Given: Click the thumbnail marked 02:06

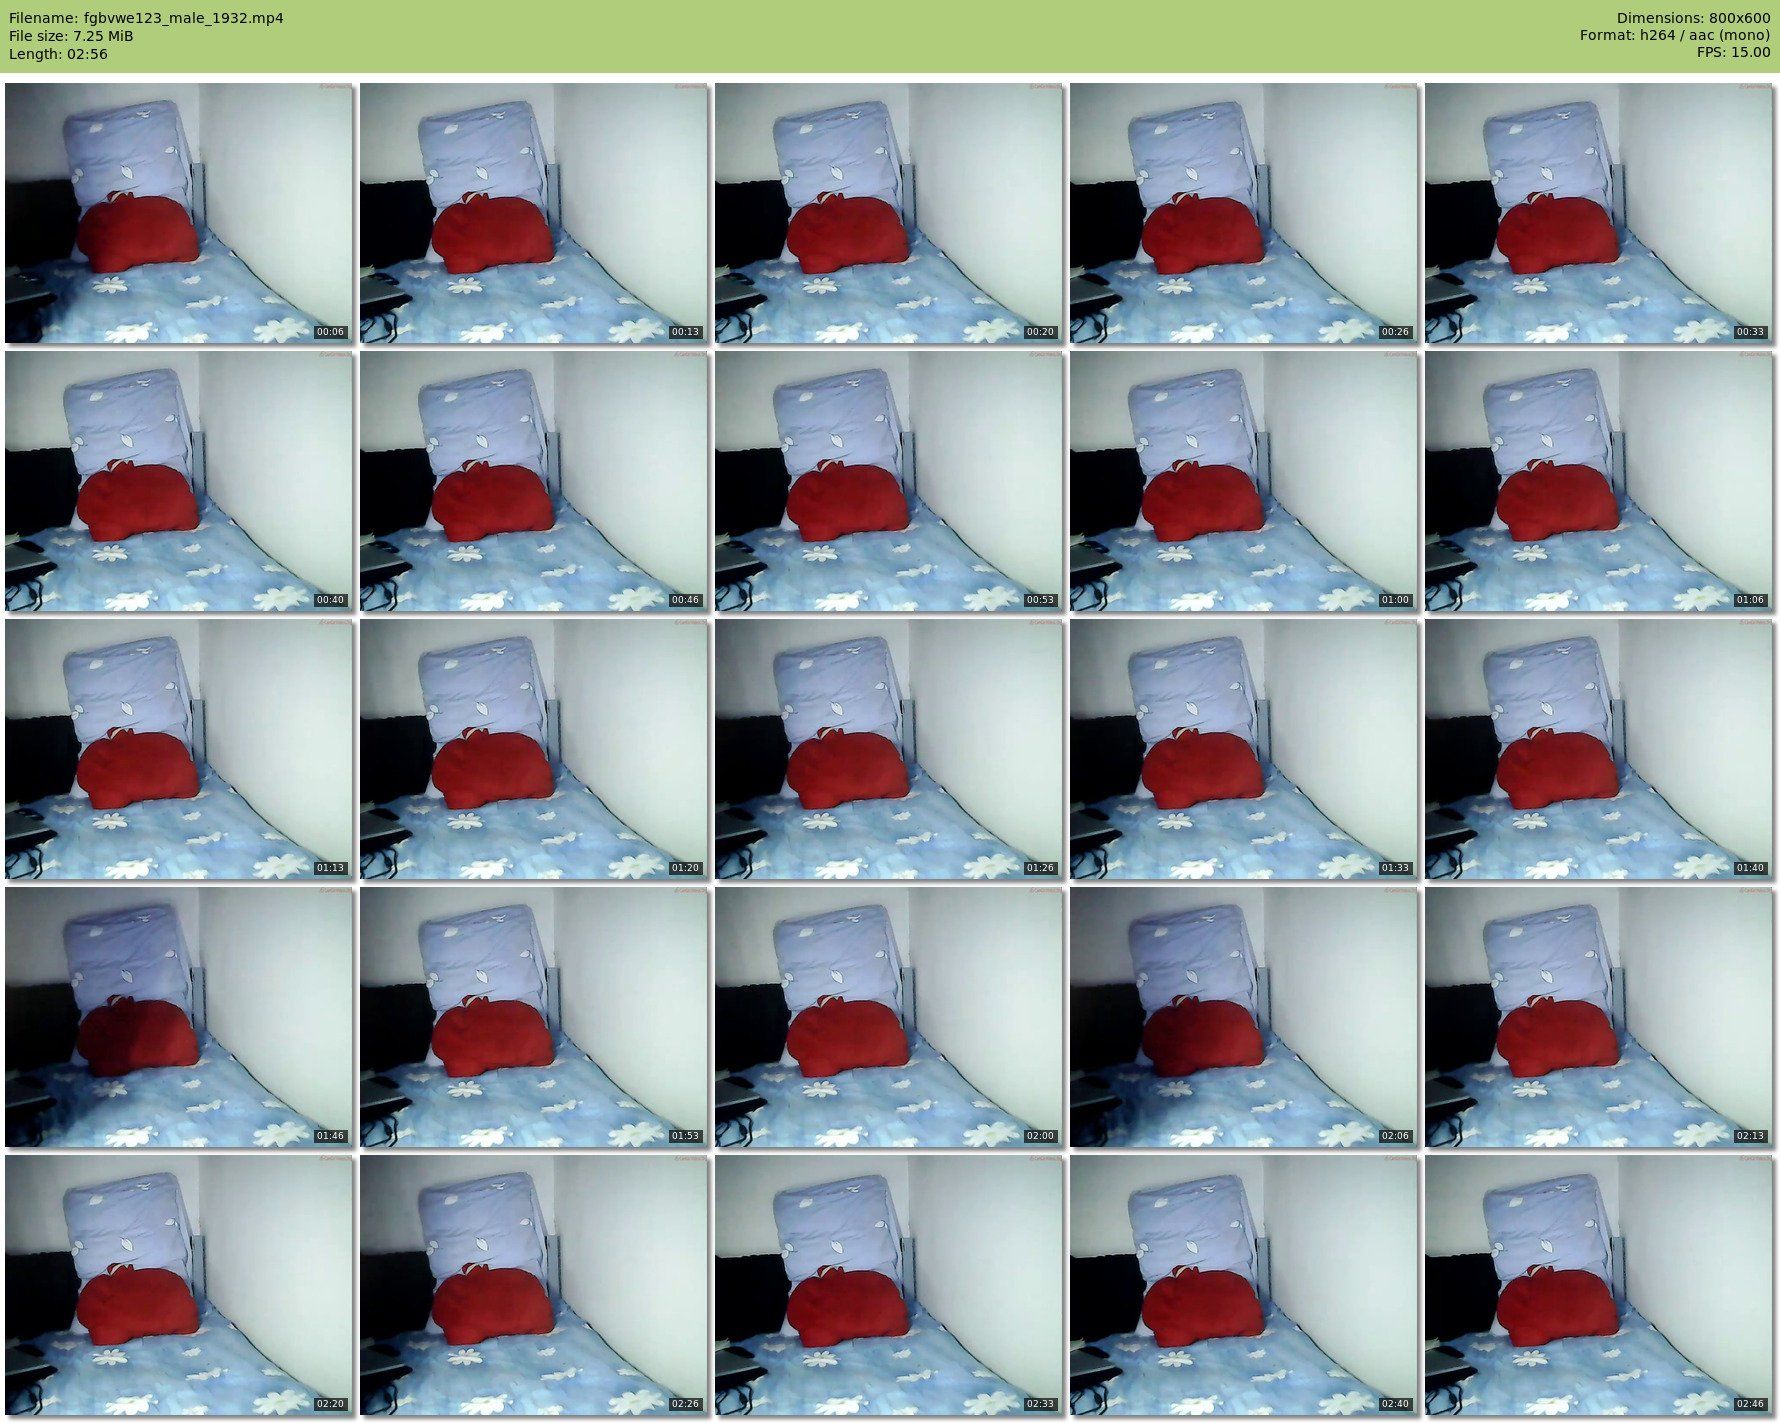Looking at the screenshot, I should click(x=1244, y=1017).
